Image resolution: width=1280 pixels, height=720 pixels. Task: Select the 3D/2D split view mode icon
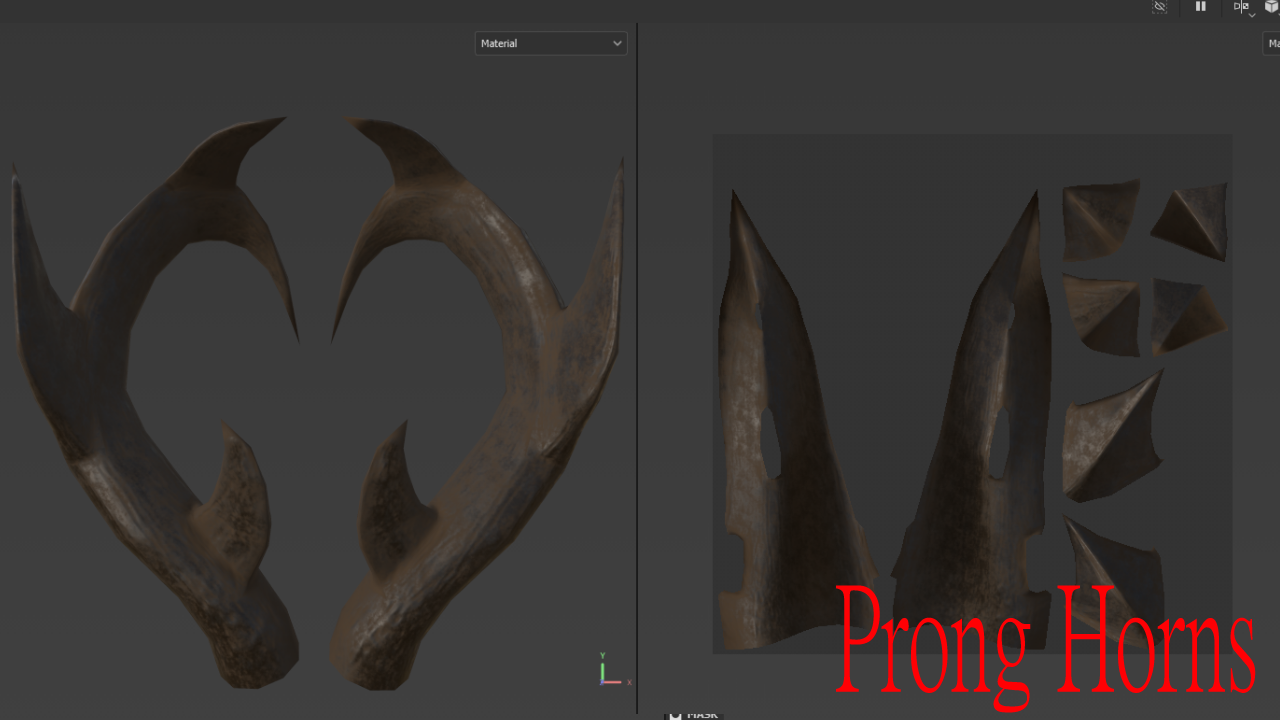point(1241,6)
